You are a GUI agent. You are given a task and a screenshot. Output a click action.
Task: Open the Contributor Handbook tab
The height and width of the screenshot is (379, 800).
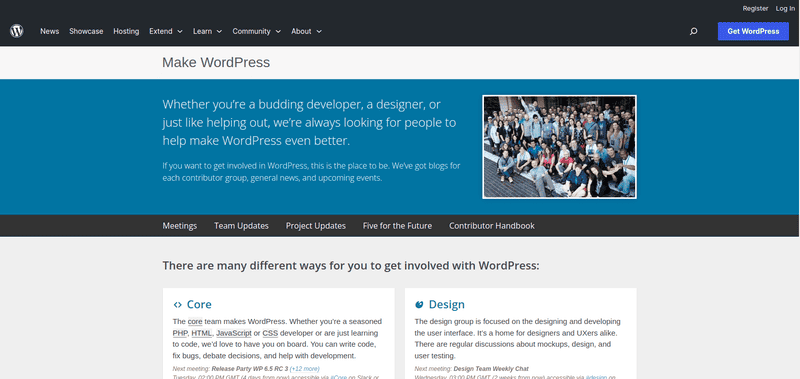click(x=492, y=225)
